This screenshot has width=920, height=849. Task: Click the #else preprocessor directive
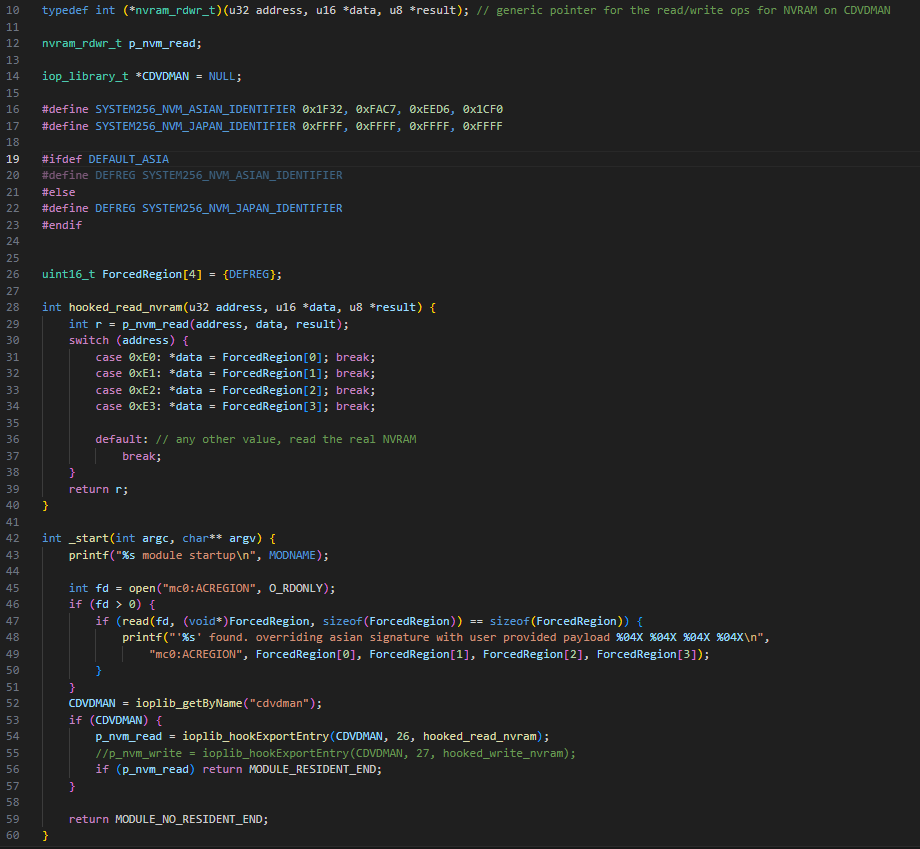tap(59, 192)
